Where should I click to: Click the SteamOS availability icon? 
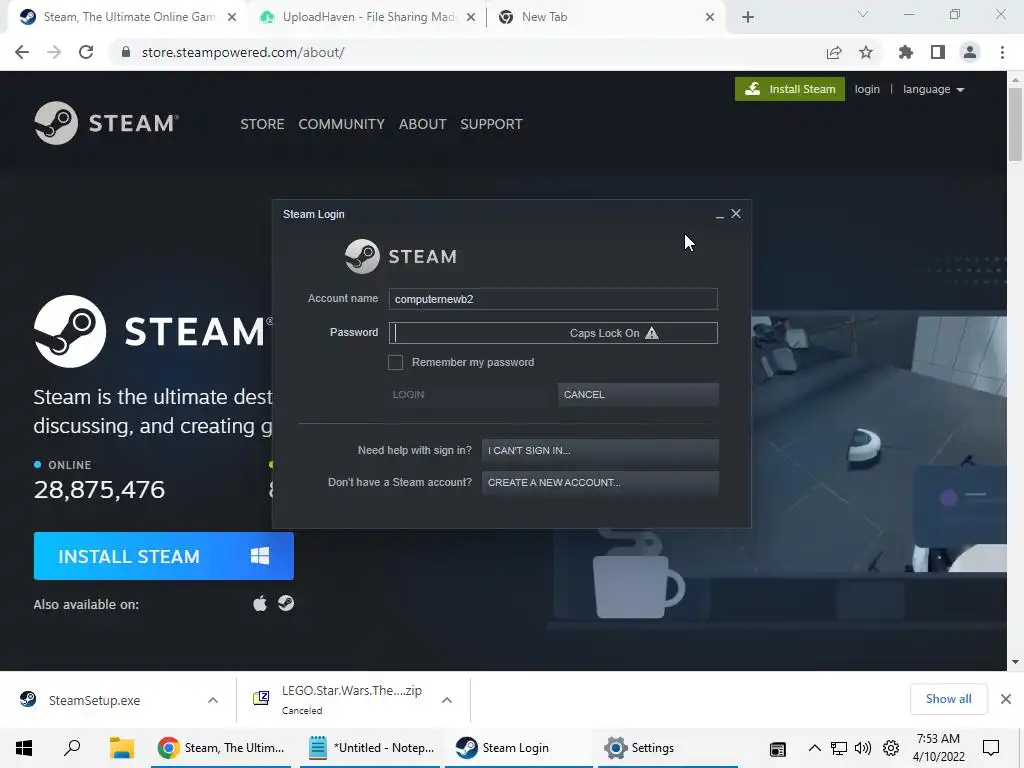(x=286, y=603)
